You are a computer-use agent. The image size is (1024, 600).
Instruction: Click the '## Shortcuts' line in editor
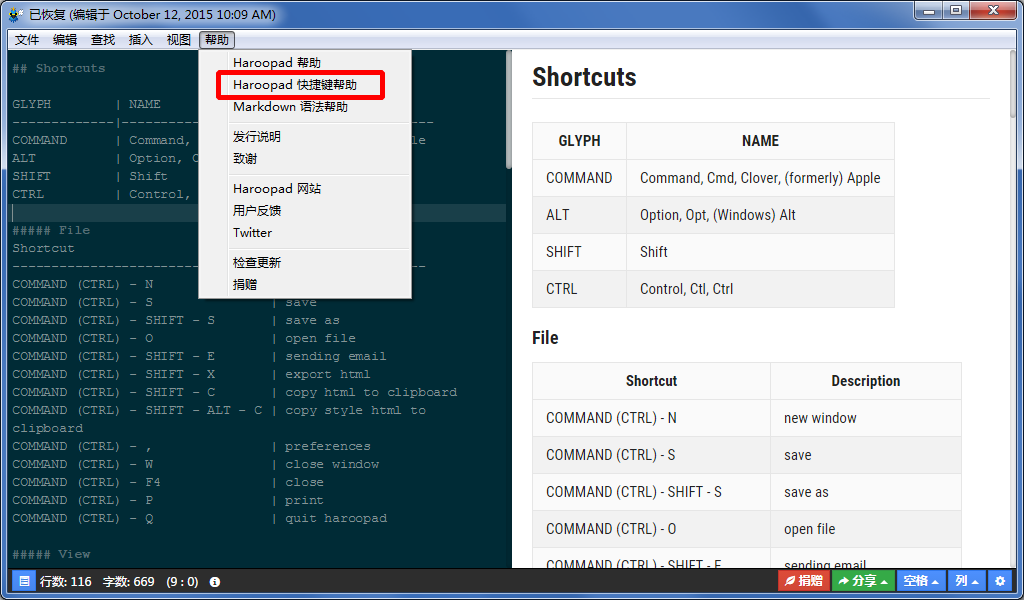59,68
